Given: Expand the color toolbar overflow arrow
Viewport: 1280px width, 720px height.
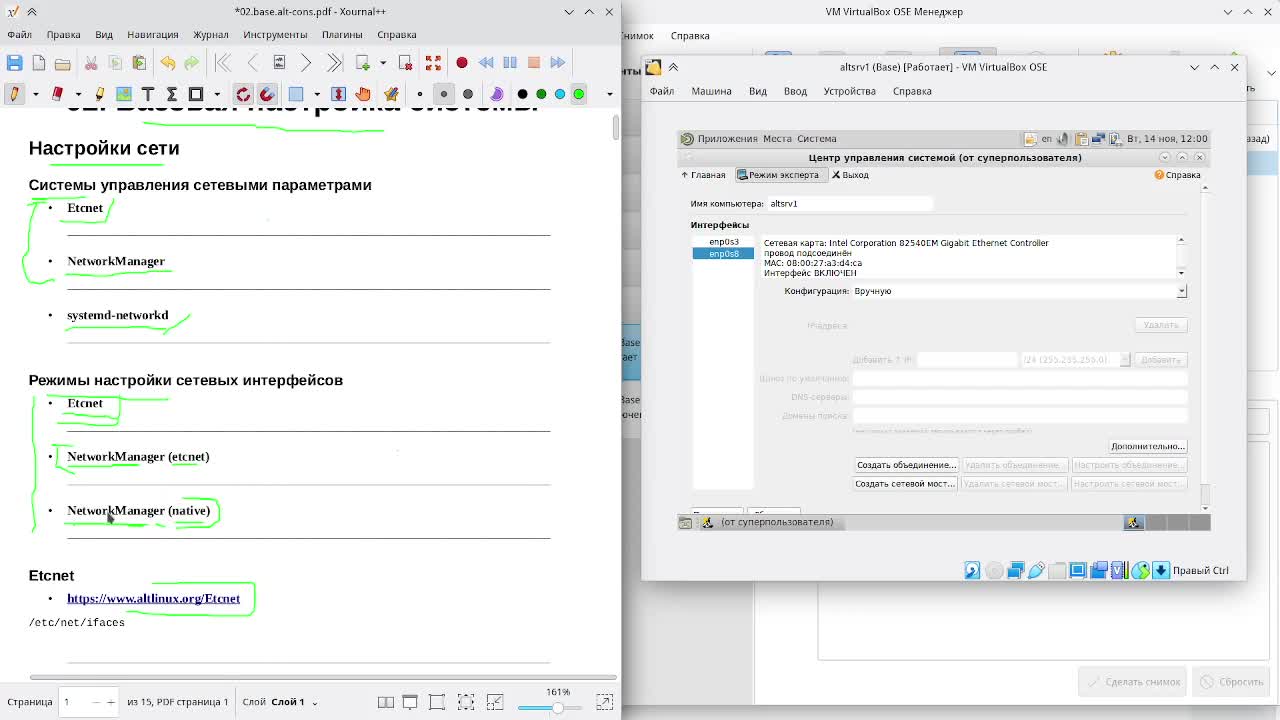Looking at the screenshot, I should click(x=609, y=94).
